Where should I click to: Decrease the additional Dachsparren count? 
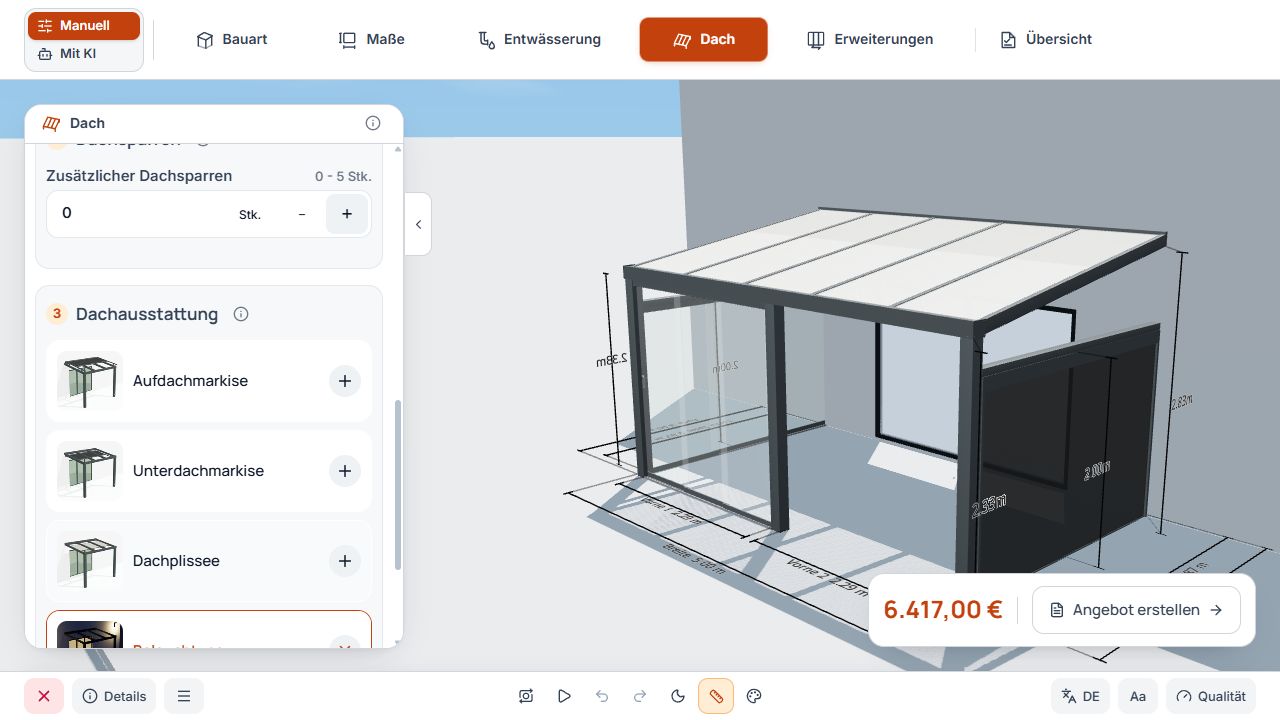click(302, 214)
